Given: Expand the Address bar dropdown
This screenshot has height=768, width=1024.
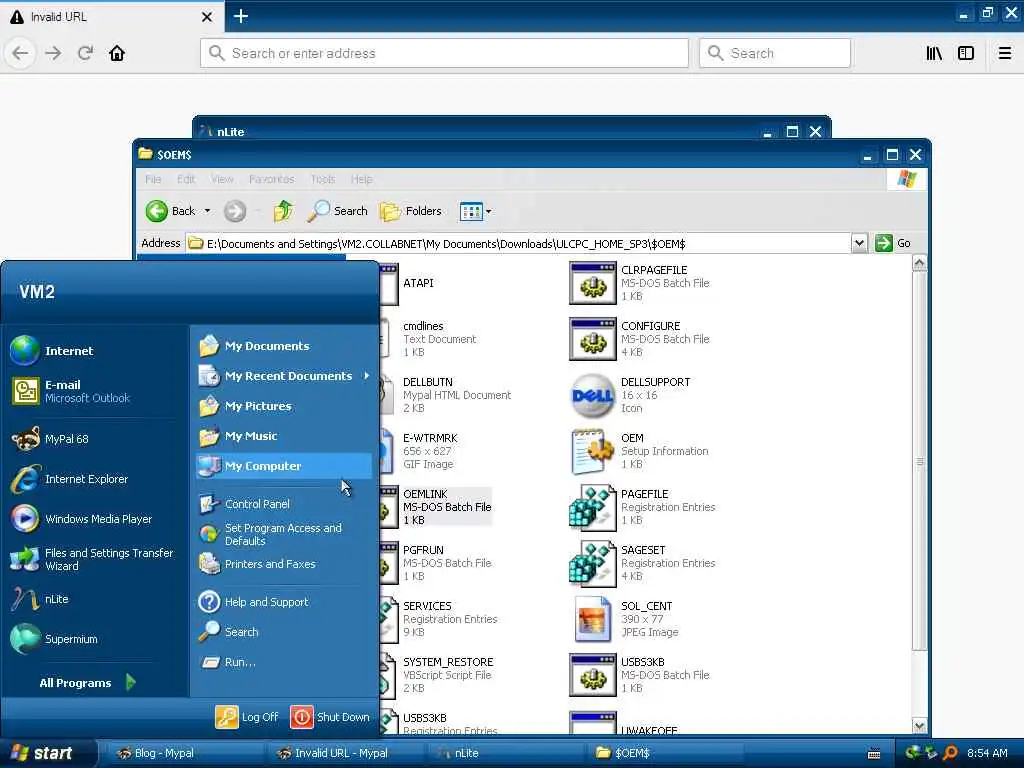Looking at the screenshot, I should pyautogui.click(x=859, y=243).
